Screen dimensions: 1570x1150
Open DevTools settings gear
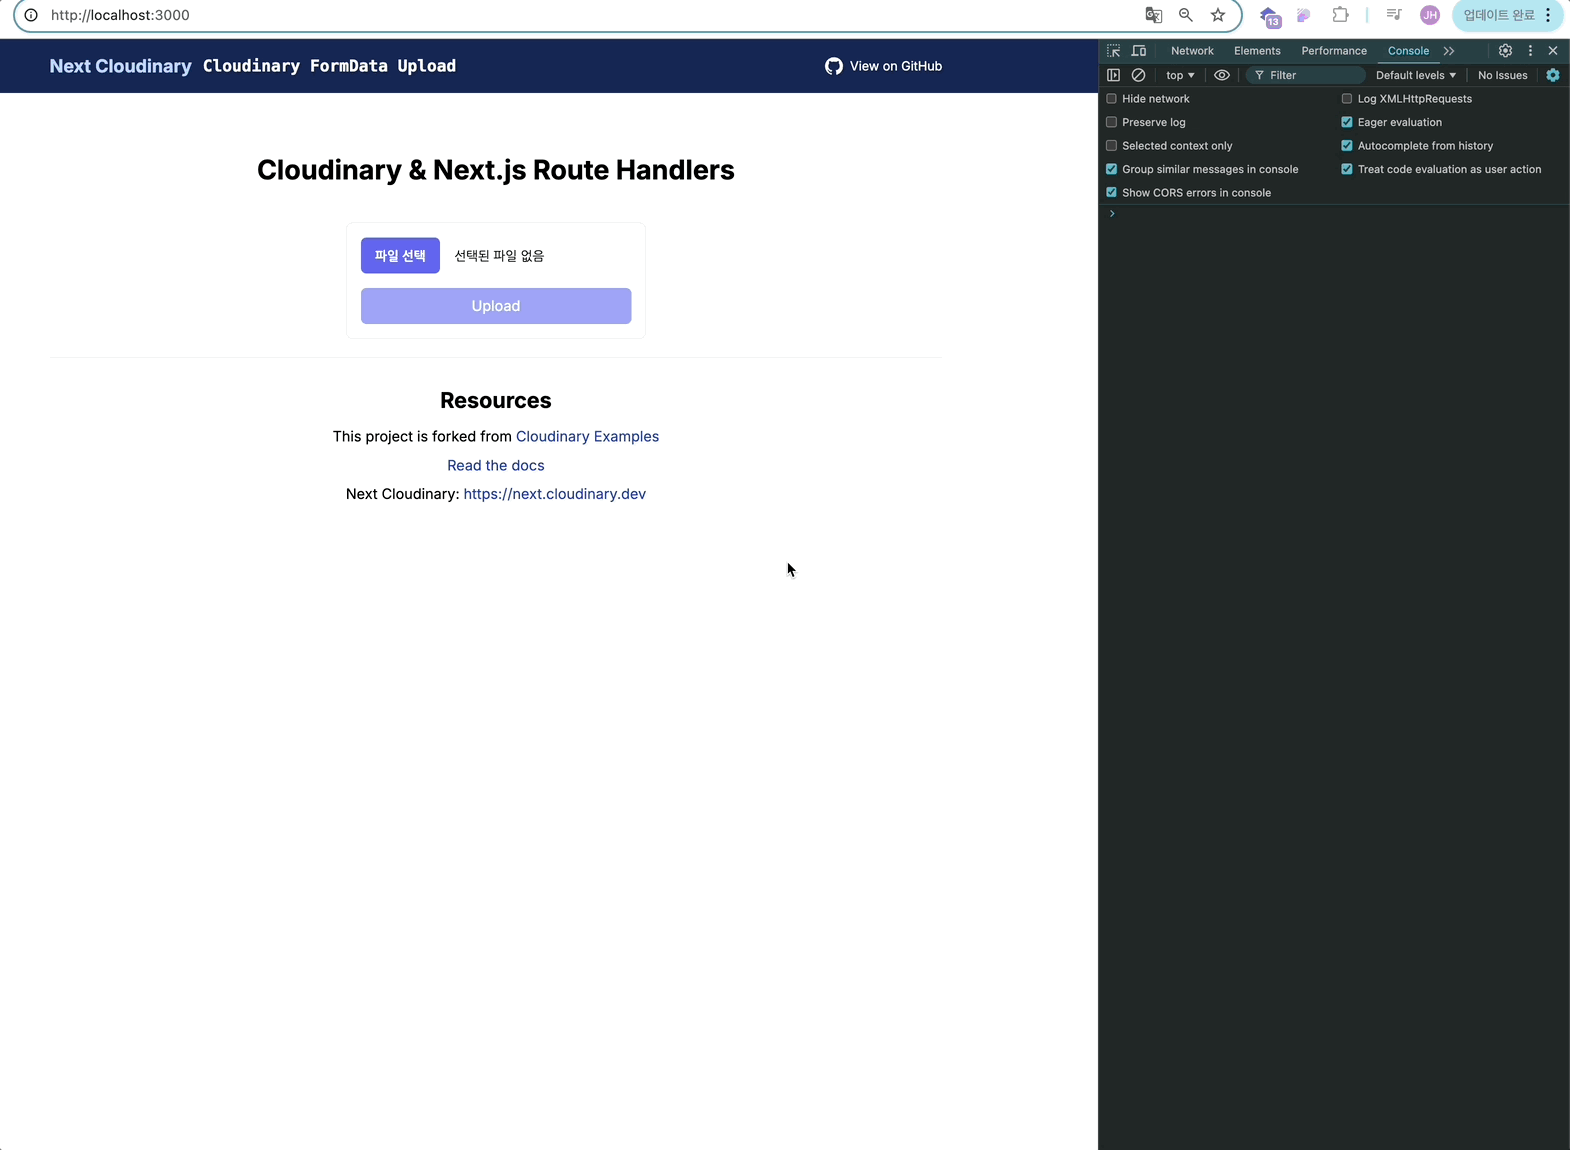tap(1505, 51)
